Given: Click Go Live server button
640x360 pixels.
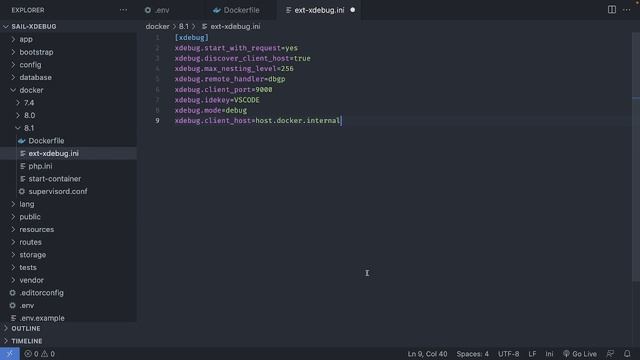Looking at the screenshot, I should tap(580, 354).
